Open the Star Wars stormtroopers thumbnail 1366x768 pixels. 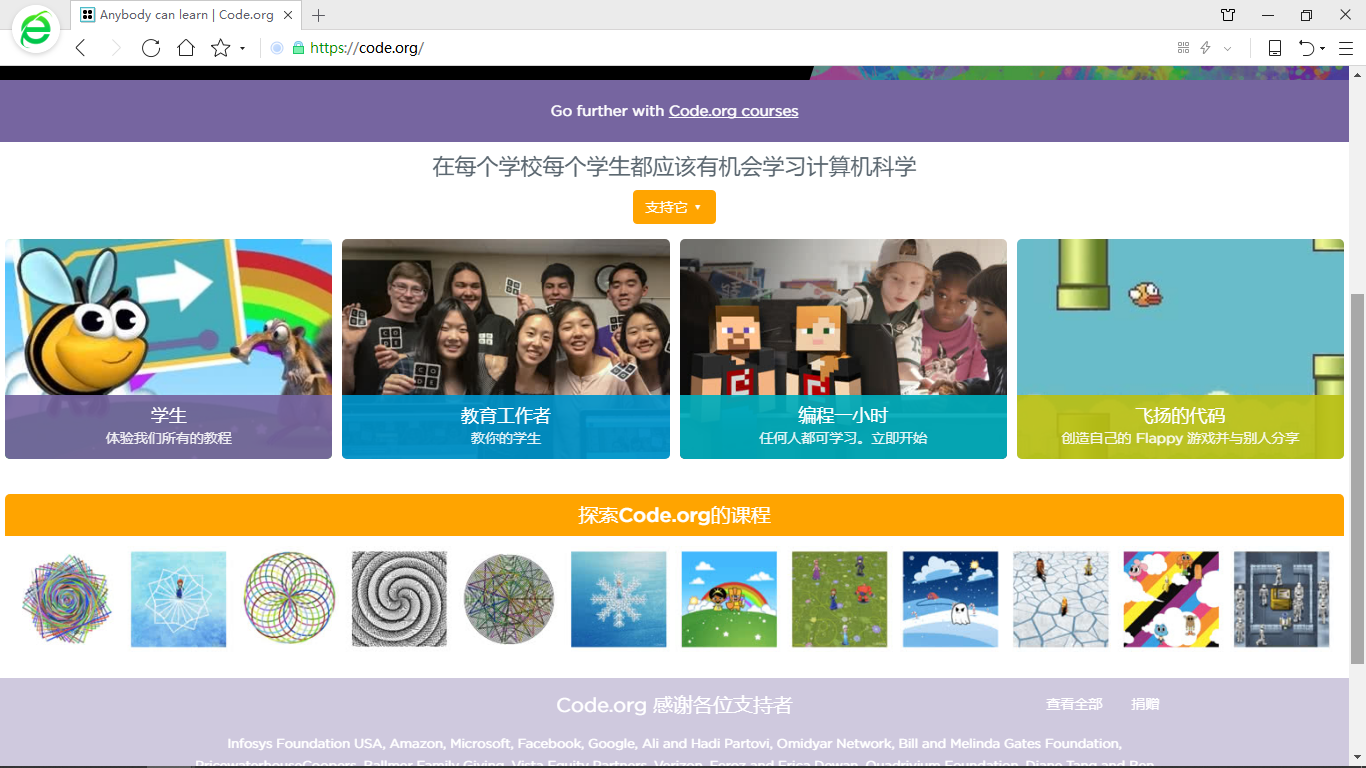point(1281,599)
